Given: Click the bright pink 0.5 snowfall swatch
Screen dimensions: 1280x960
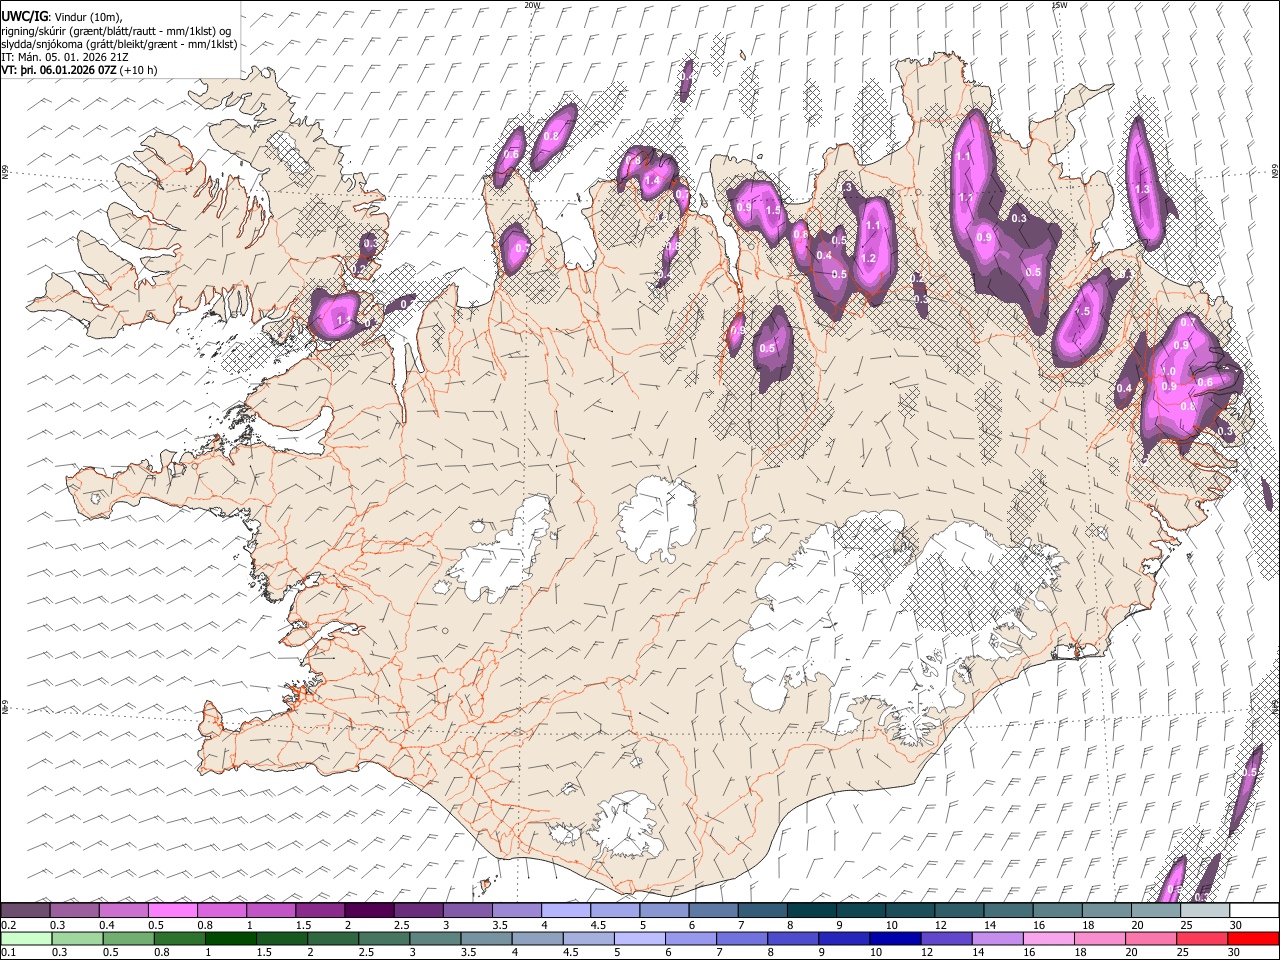Looking at the screenshot, I should pyautogui.click(x=173, y=911).
